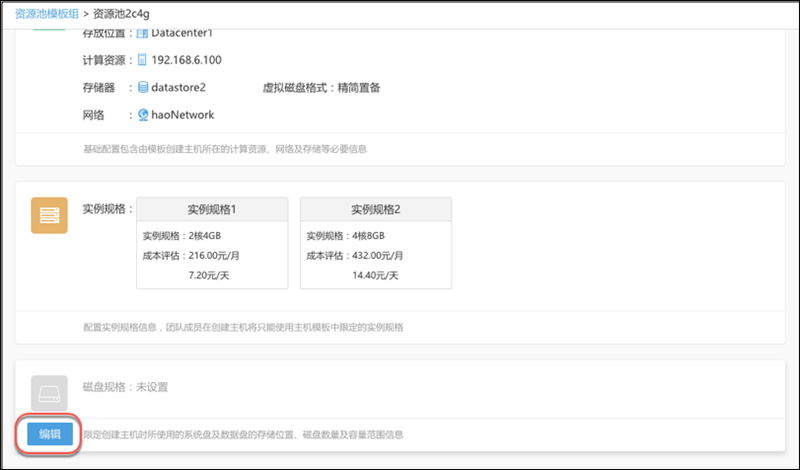Image resolution: width=800 pixels, height=470 pixels.
Task: Select the 实例规格2 card header
Action: (x=375, y=210)
